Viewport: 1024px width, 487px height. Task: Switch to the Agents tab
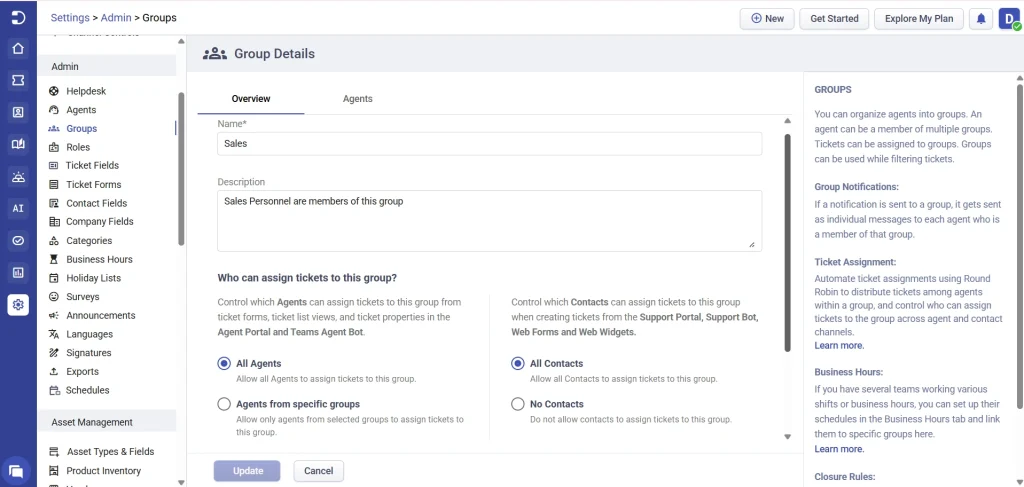tap(357, 99)
